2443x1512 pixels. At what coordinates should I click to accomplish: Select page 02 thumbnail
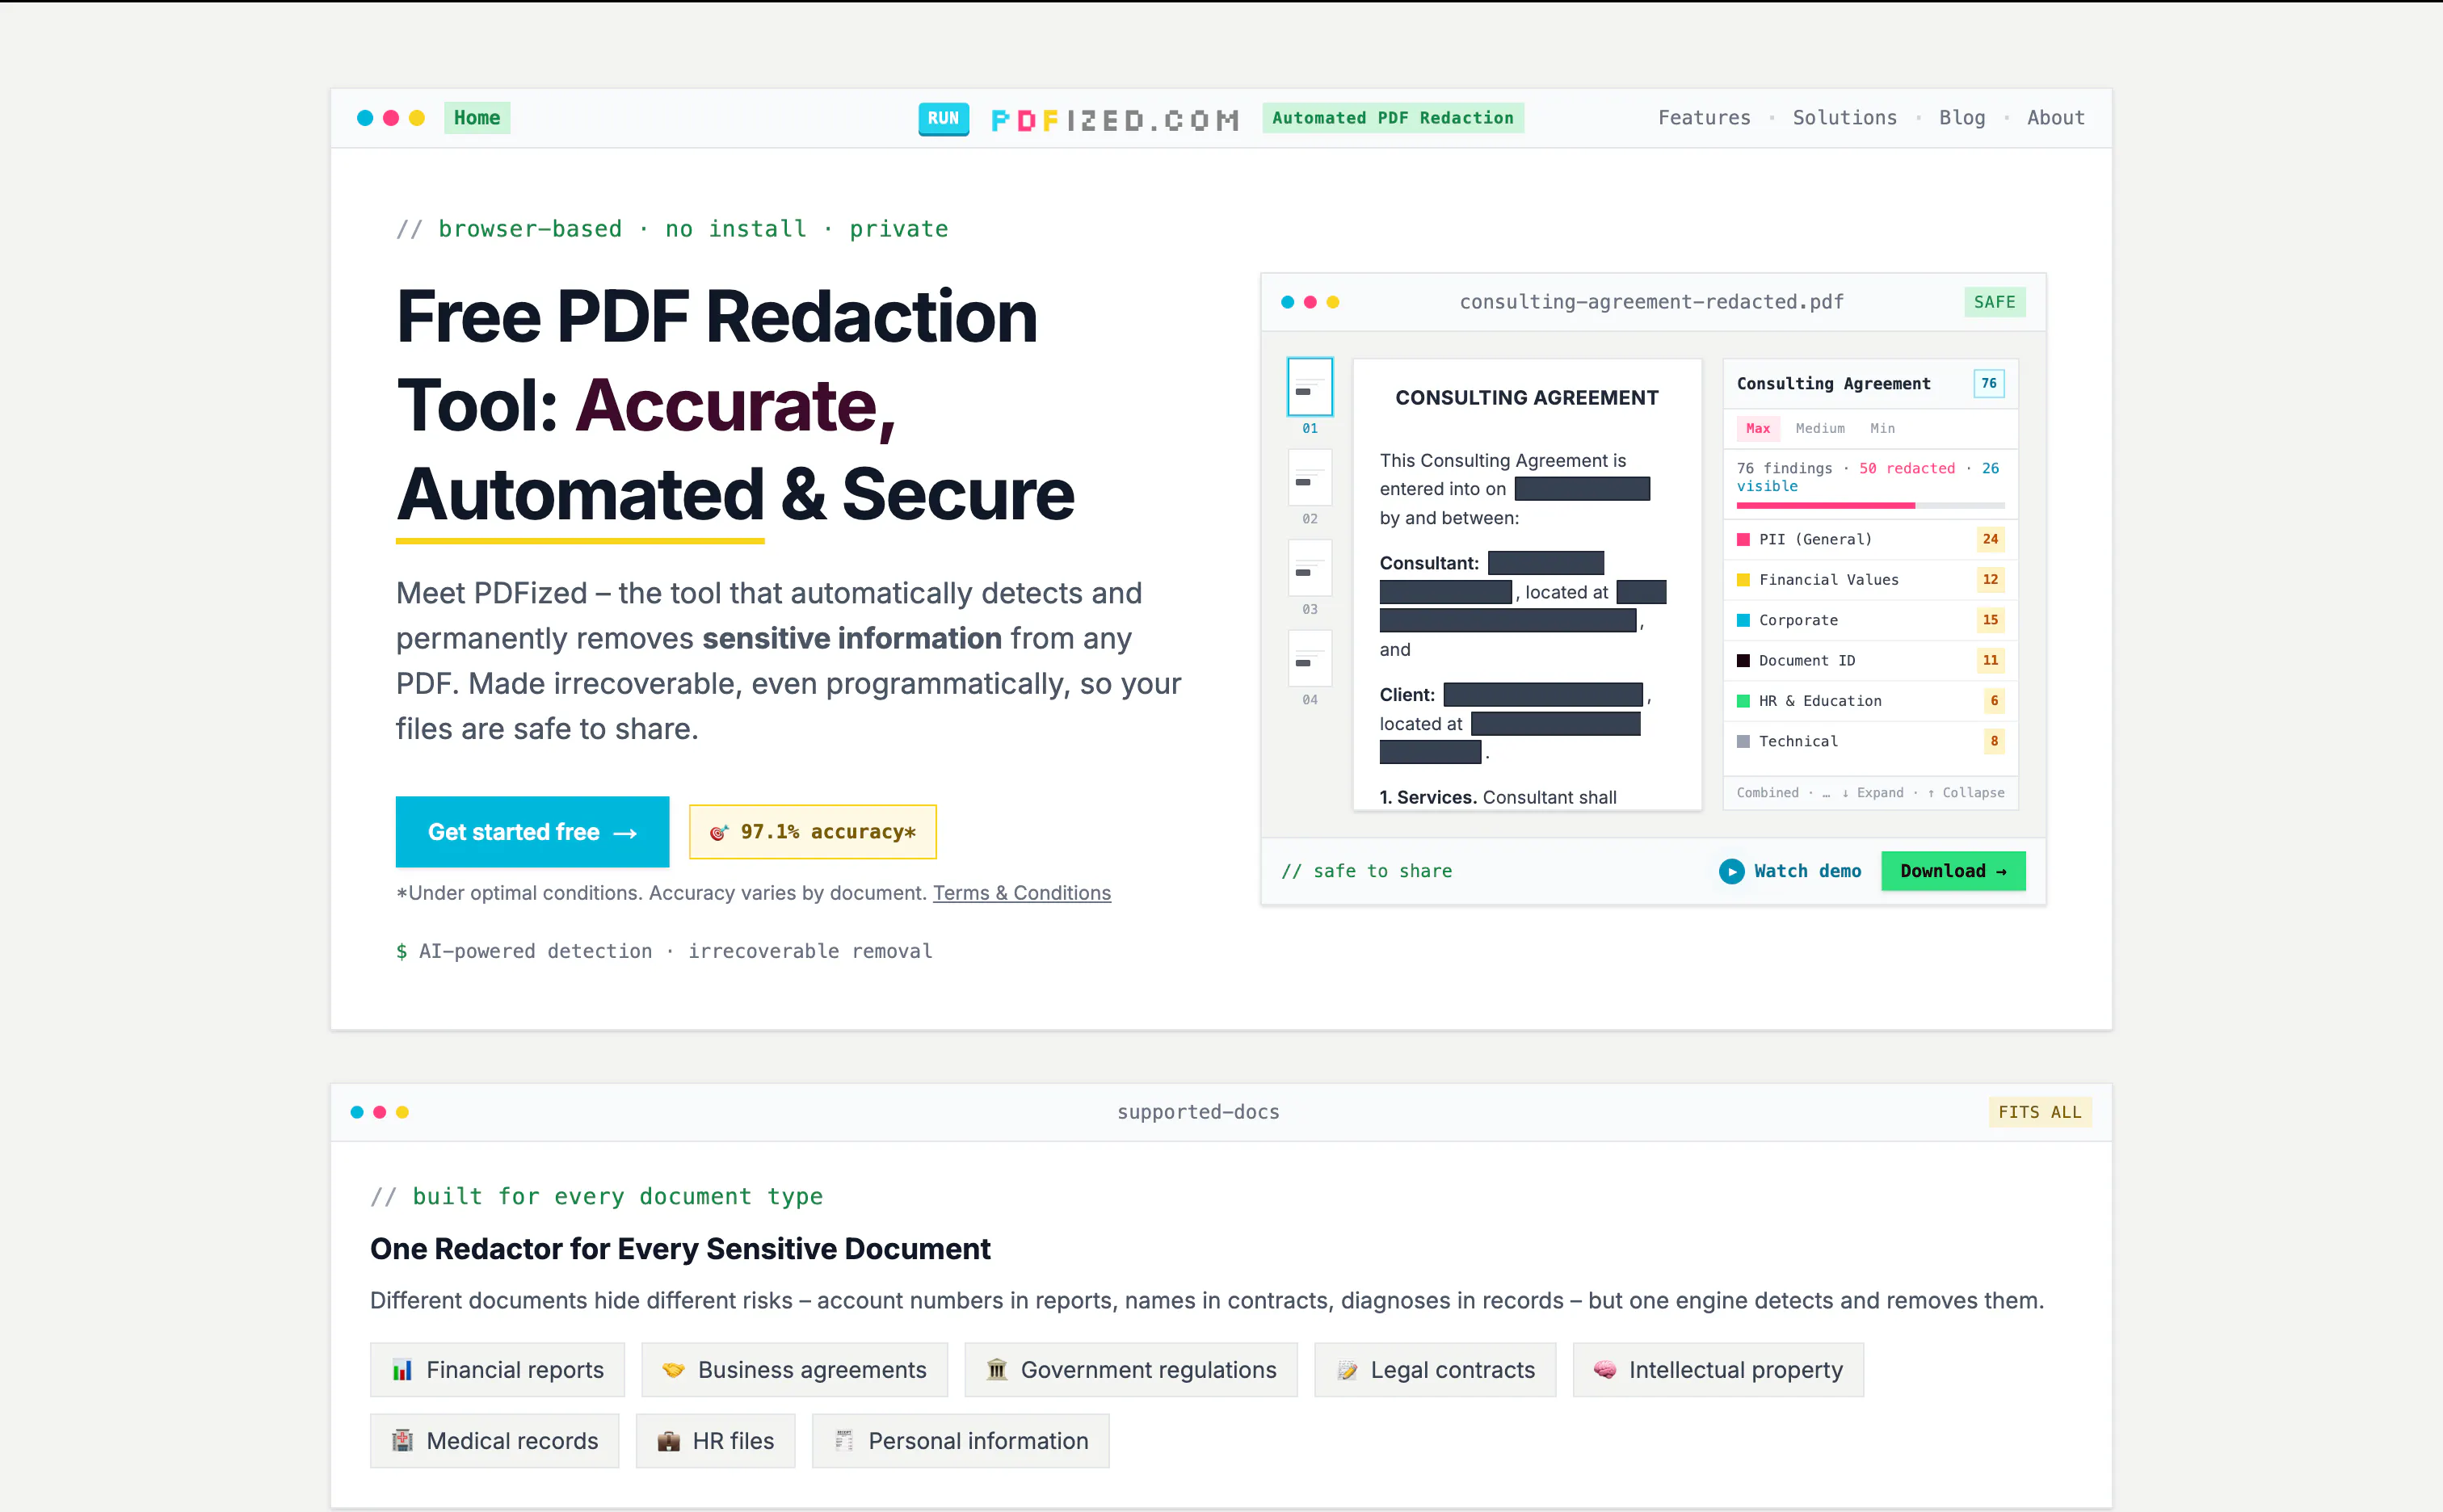pos(1309,478)
